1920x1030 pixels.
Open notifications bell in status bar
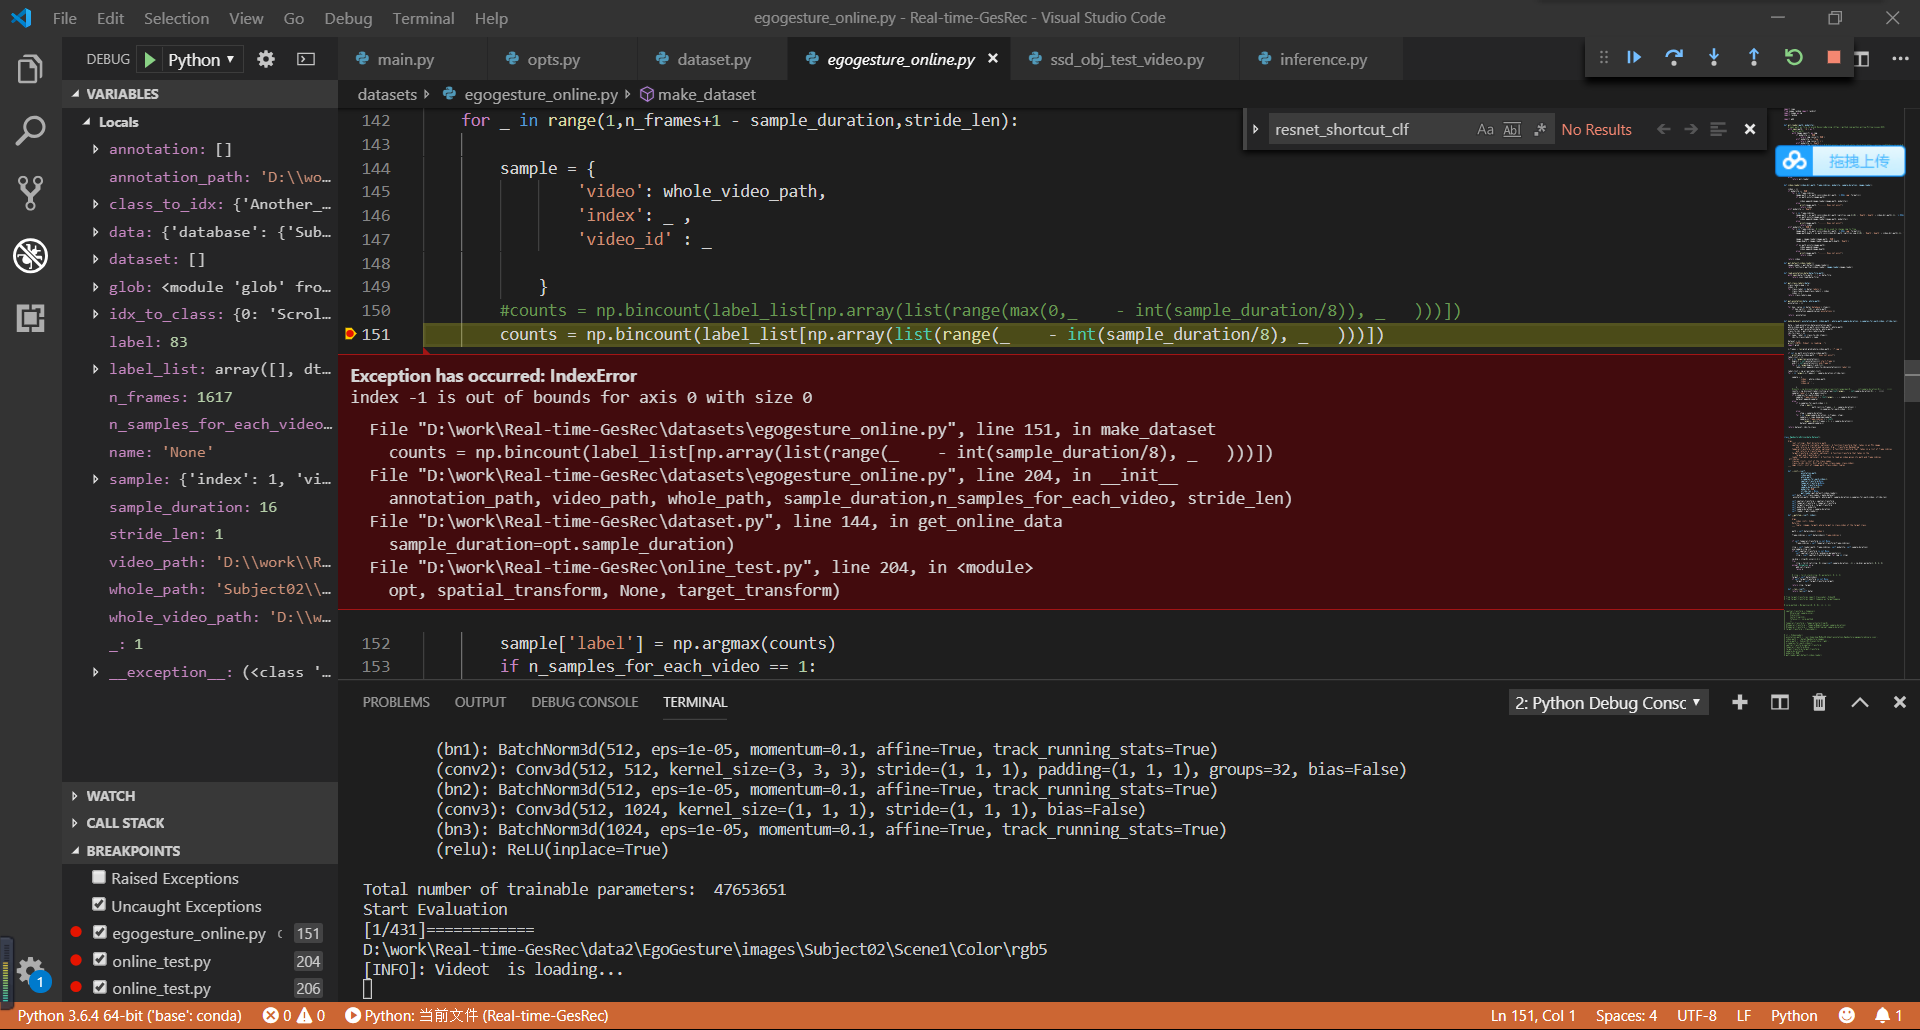pos(1888,1015)
